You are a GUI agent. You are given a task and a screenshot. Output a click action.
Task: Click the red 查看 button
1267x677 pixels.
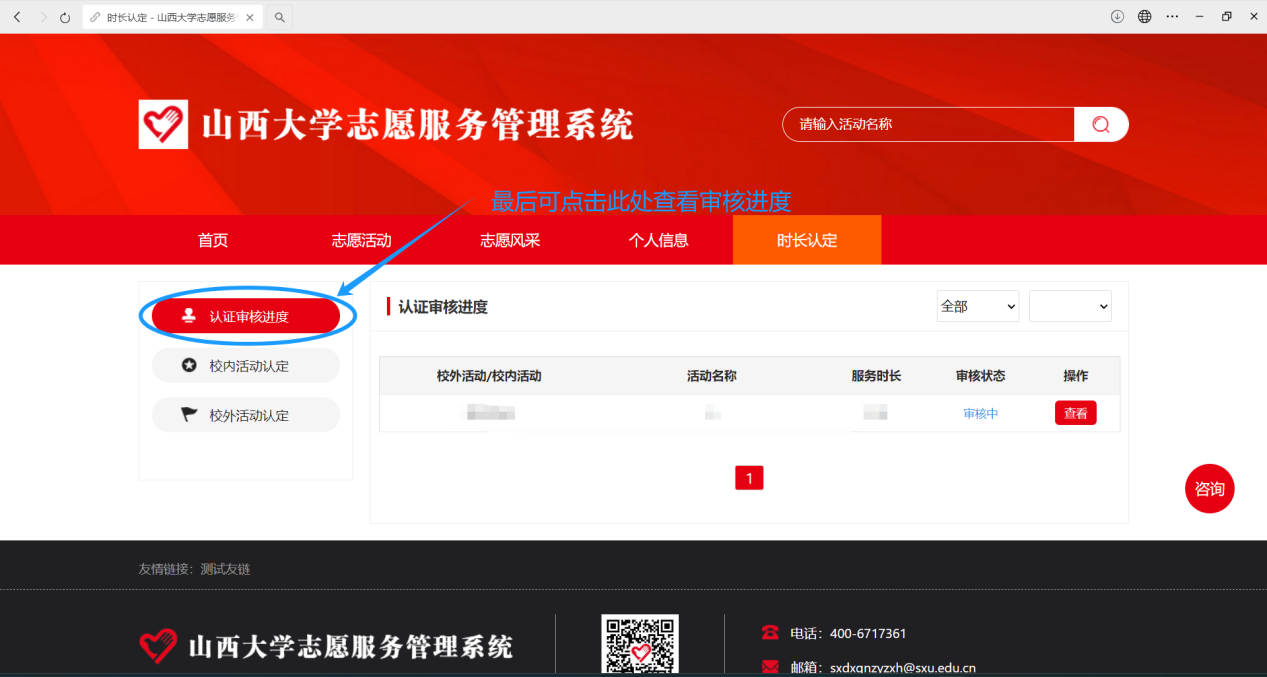pyautogui.click(x=1076, y=413)
